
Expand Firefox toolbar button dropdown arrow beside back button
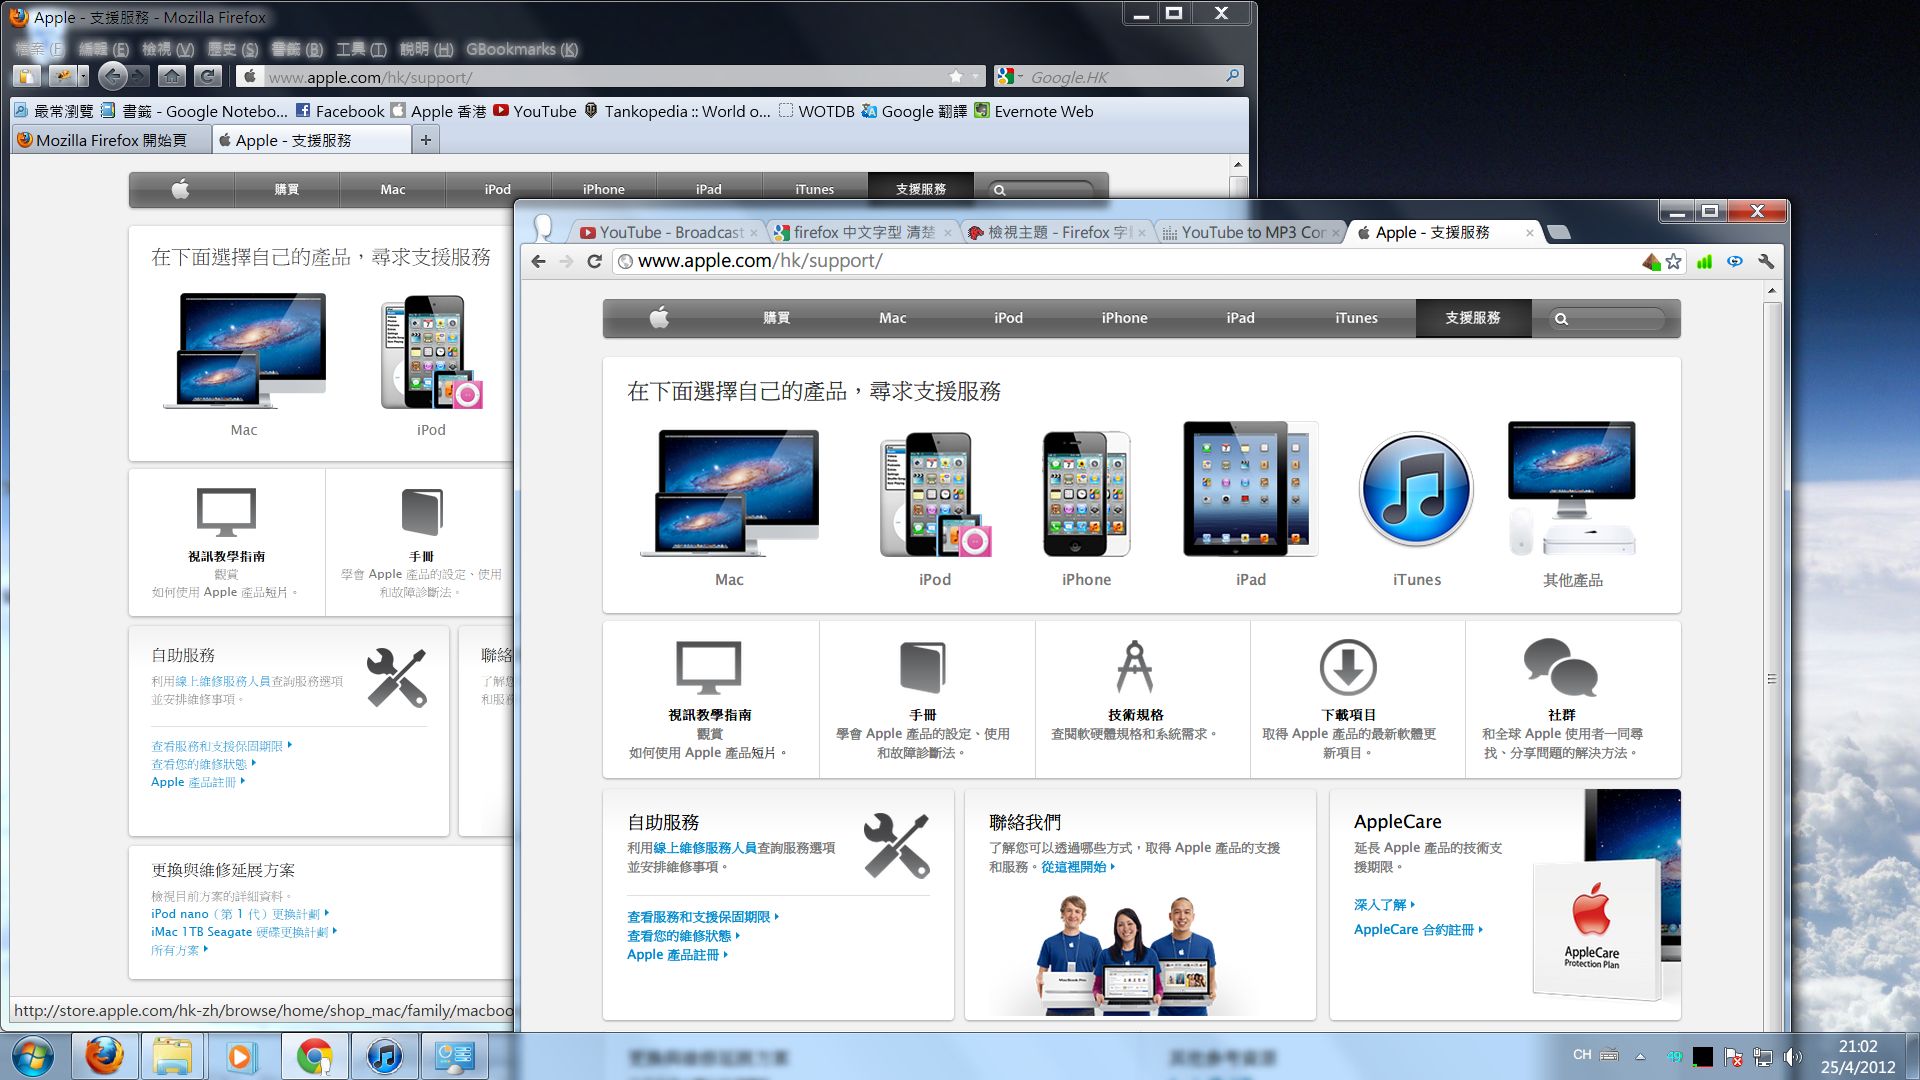point(84,77)
